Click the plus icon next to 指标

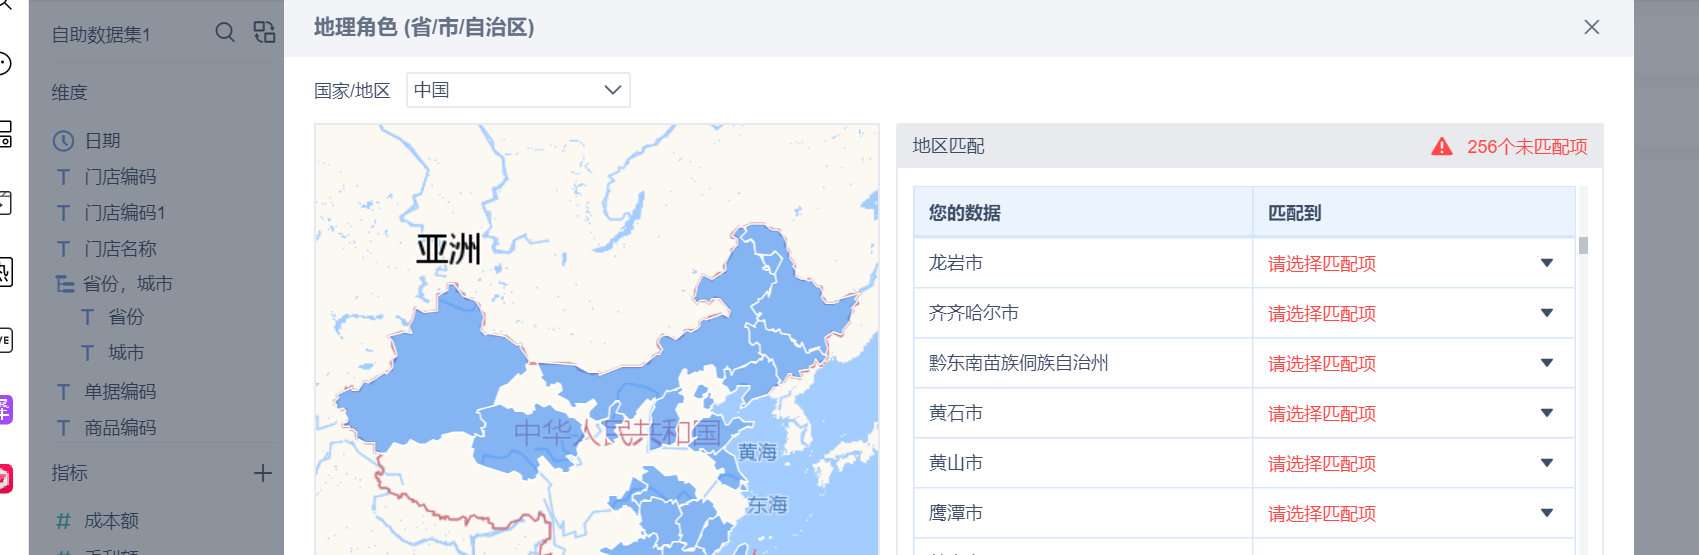point(263,473)
